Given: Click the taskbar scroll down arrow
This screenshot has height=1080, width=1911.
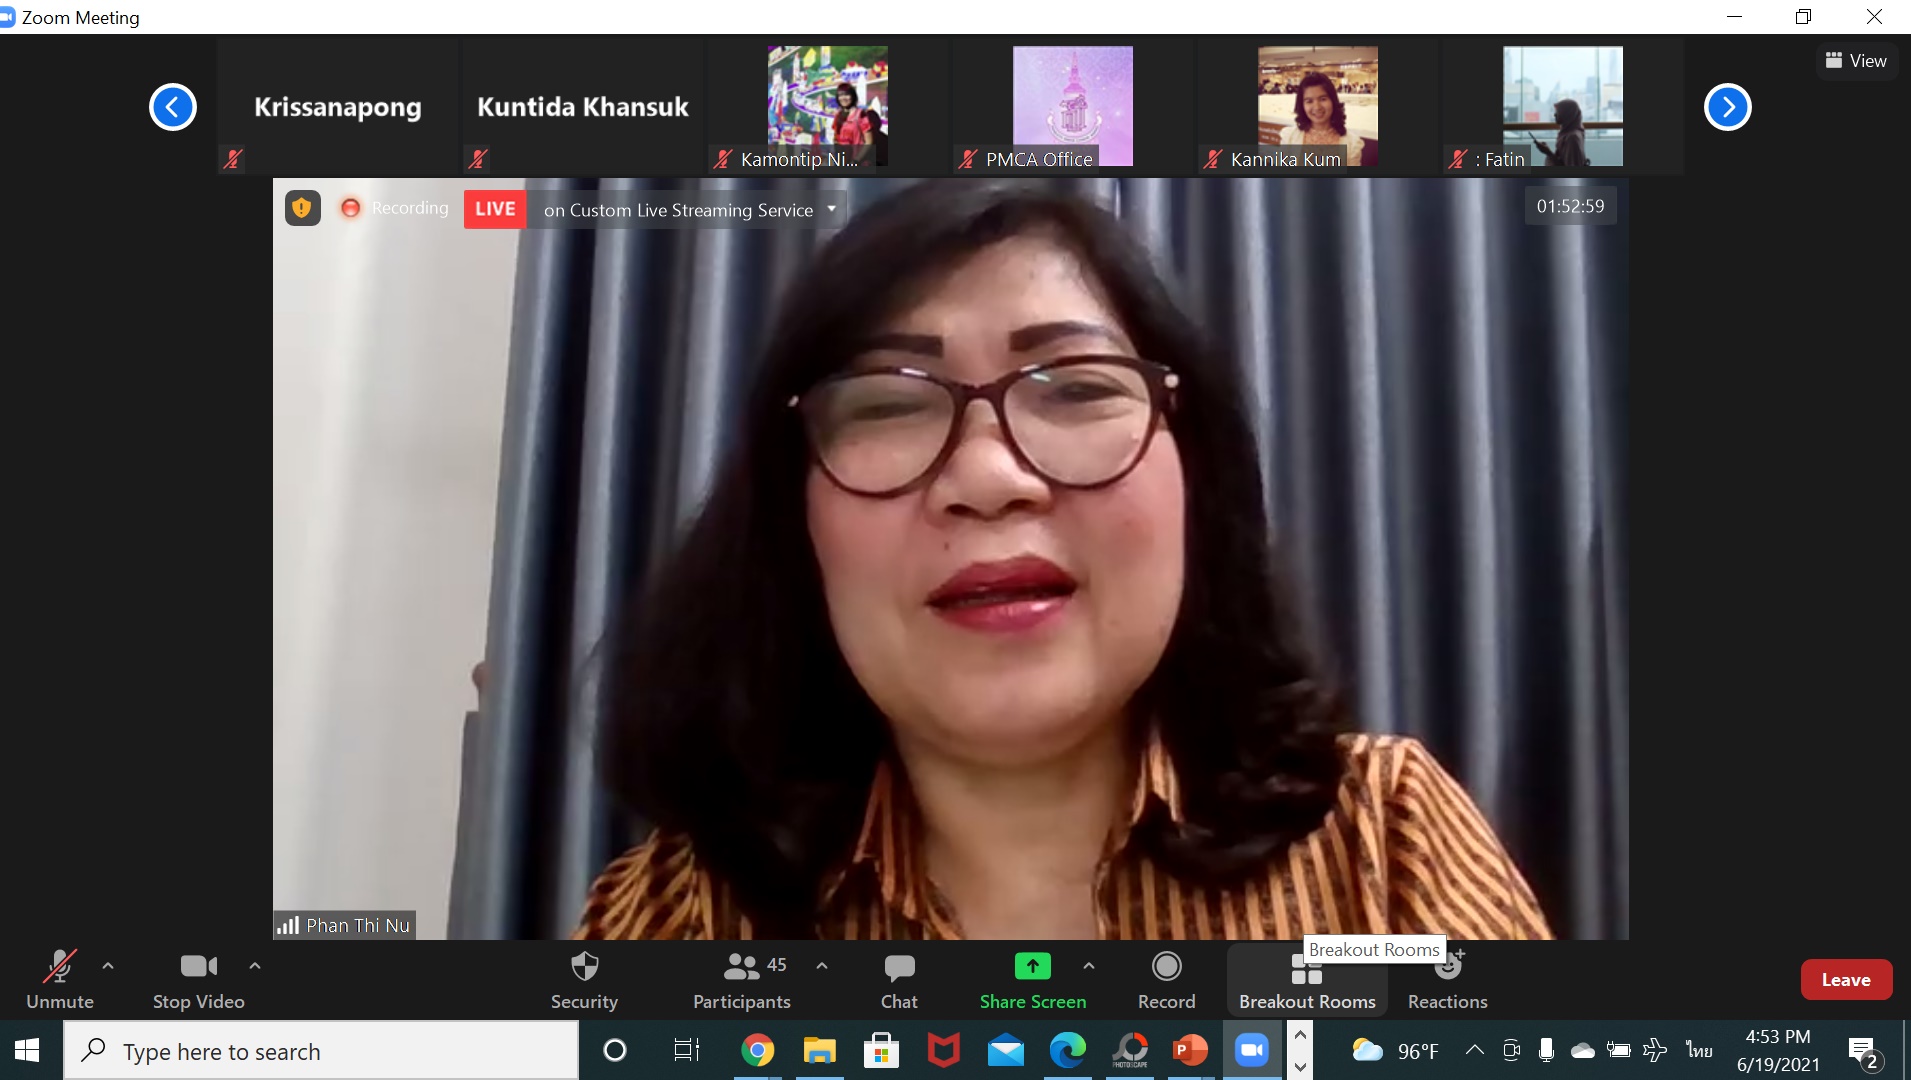Looking at the screenshot, I should (x=1300, y=1066).
